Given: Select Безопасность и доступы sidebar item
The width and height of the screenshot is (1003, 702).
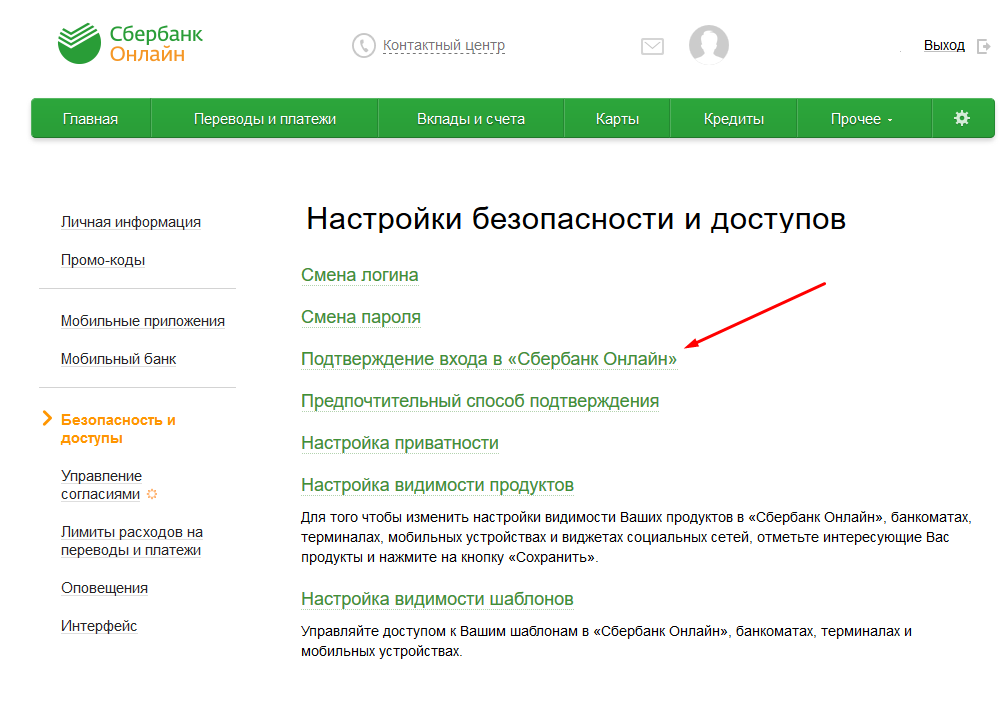Looking at the screenshot, I should coord(118,429).
